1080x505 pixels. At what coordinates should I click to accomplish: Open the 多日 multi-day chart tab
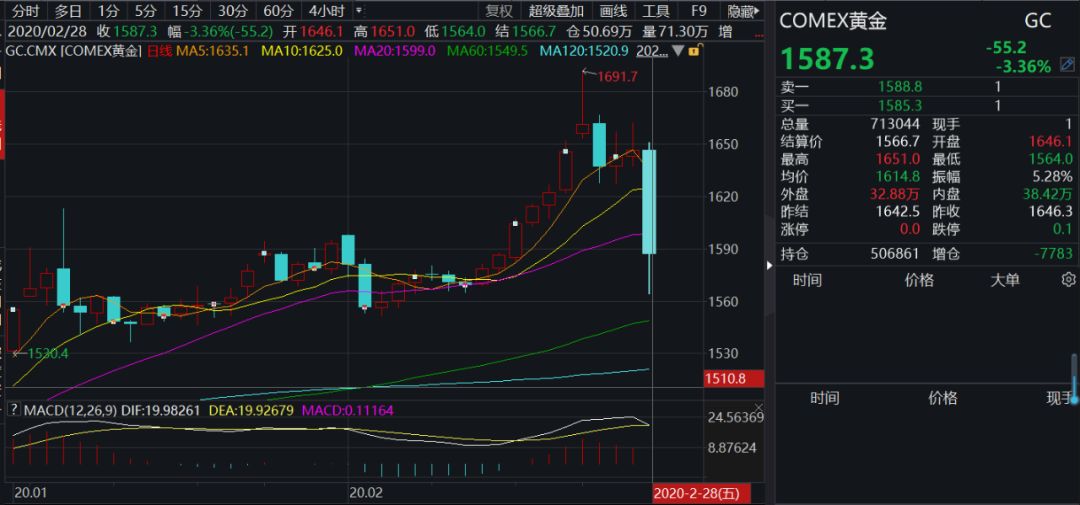click(x=68, y=11)
